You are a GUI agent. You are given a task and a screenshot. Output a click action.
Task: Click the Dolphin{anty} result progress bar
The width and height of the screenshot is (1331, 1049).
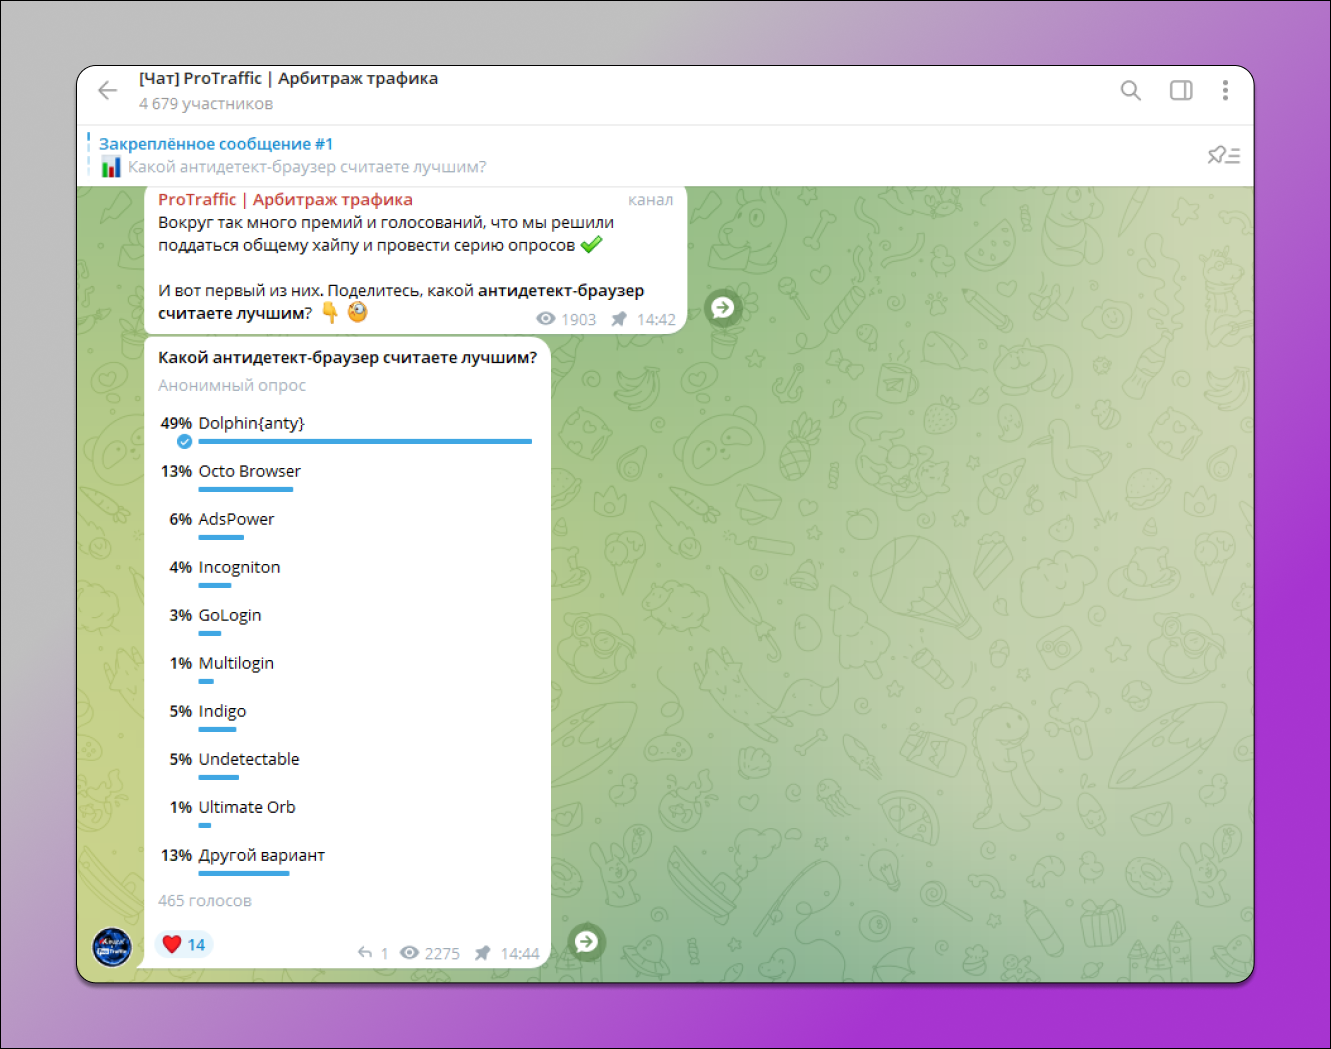[x=365, y=441]
